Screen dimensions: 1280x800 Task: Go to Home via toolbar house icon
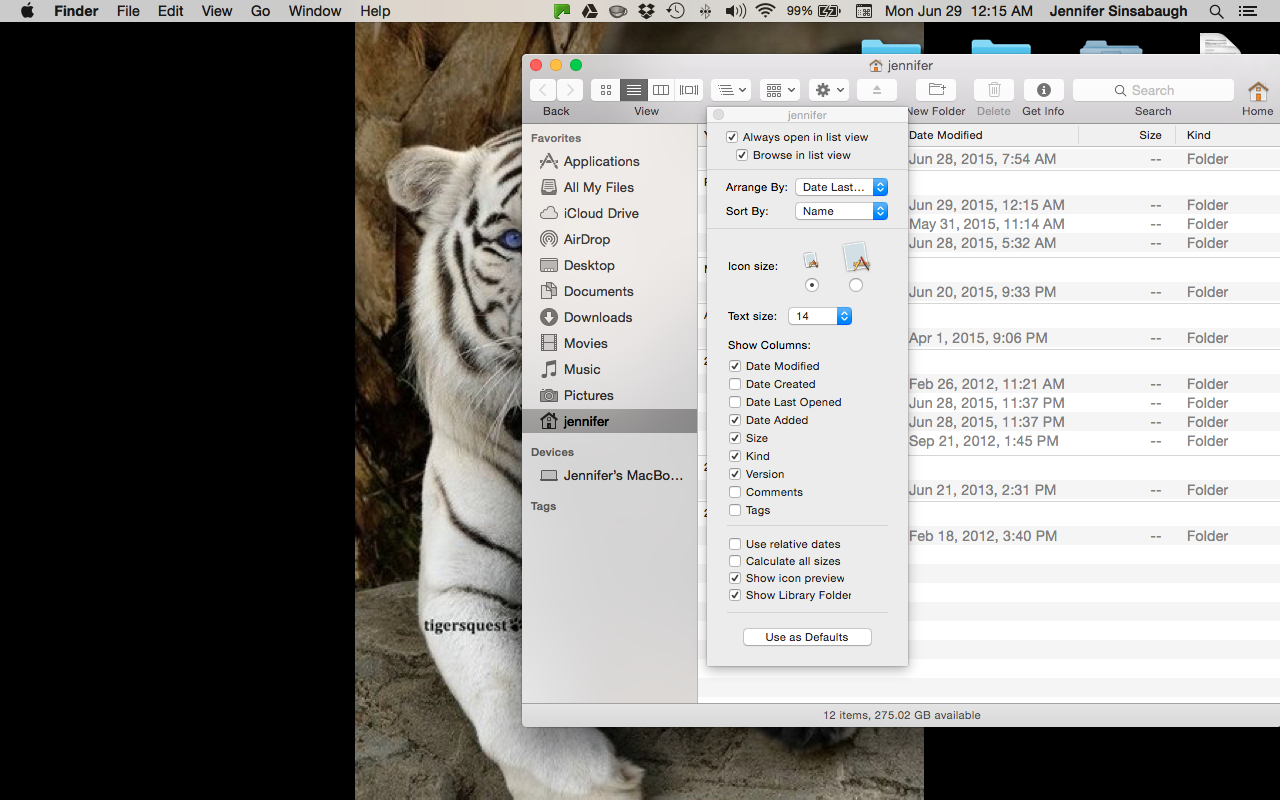(1258, 91)
